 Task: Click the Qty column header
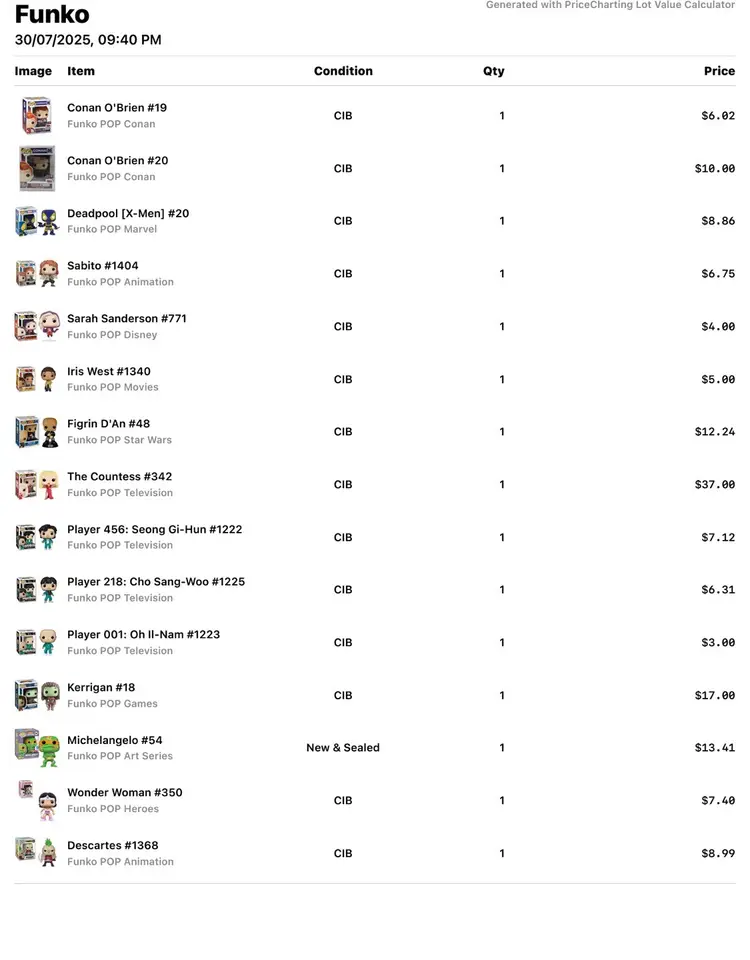(x=494, y=71)
